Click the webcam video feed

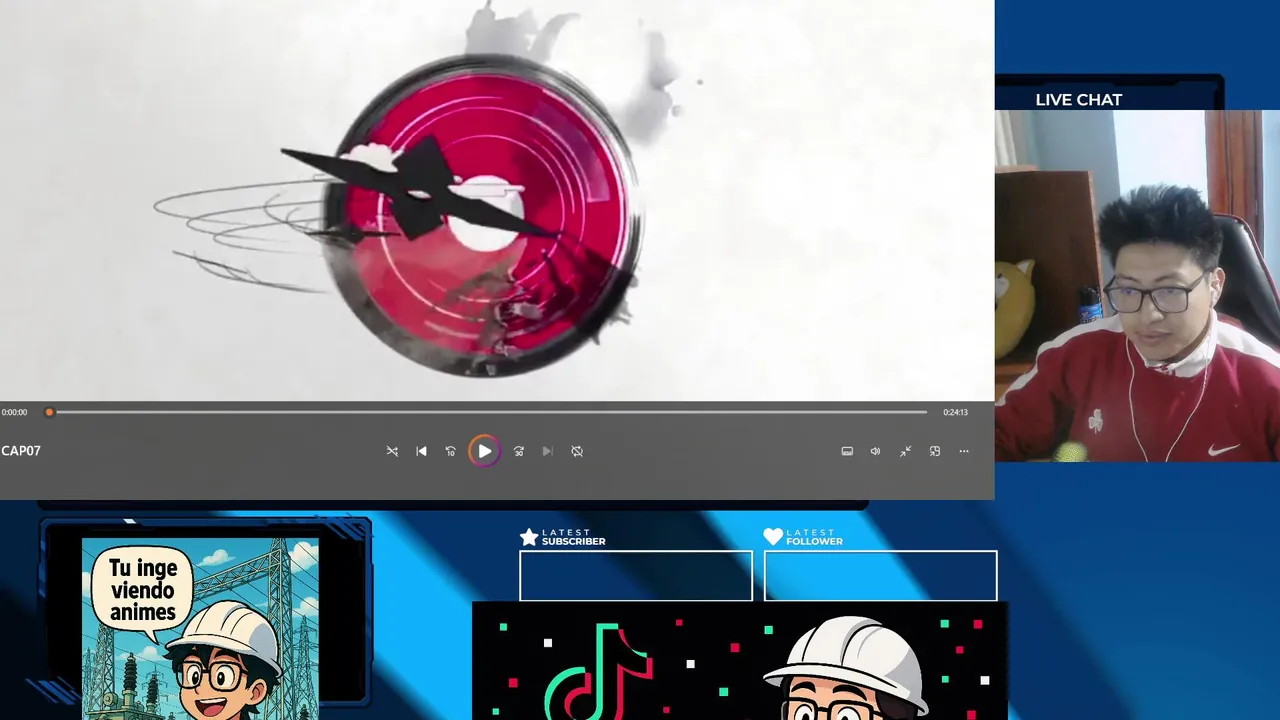(1137, 286)
